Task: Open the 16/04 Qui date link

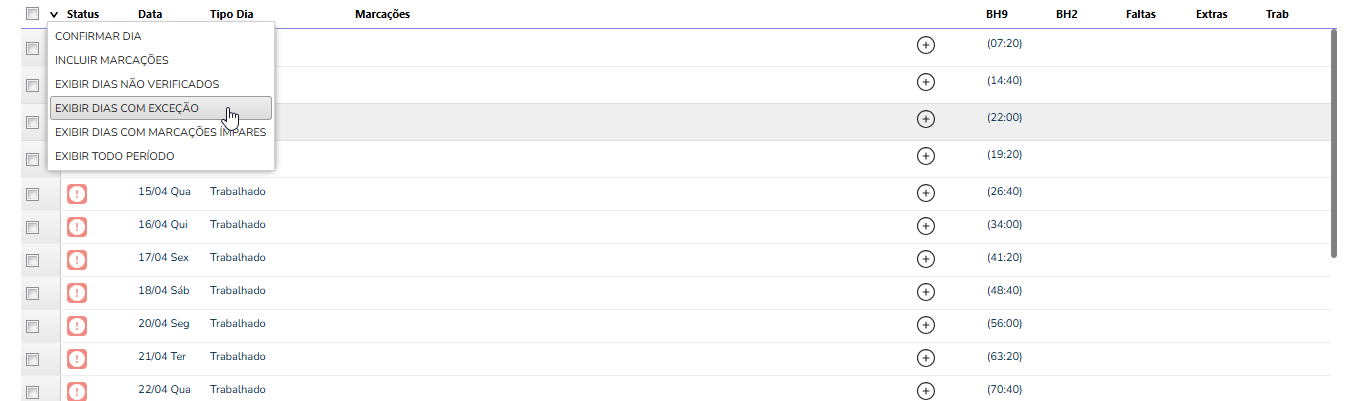Action: (x=163, y=225)
